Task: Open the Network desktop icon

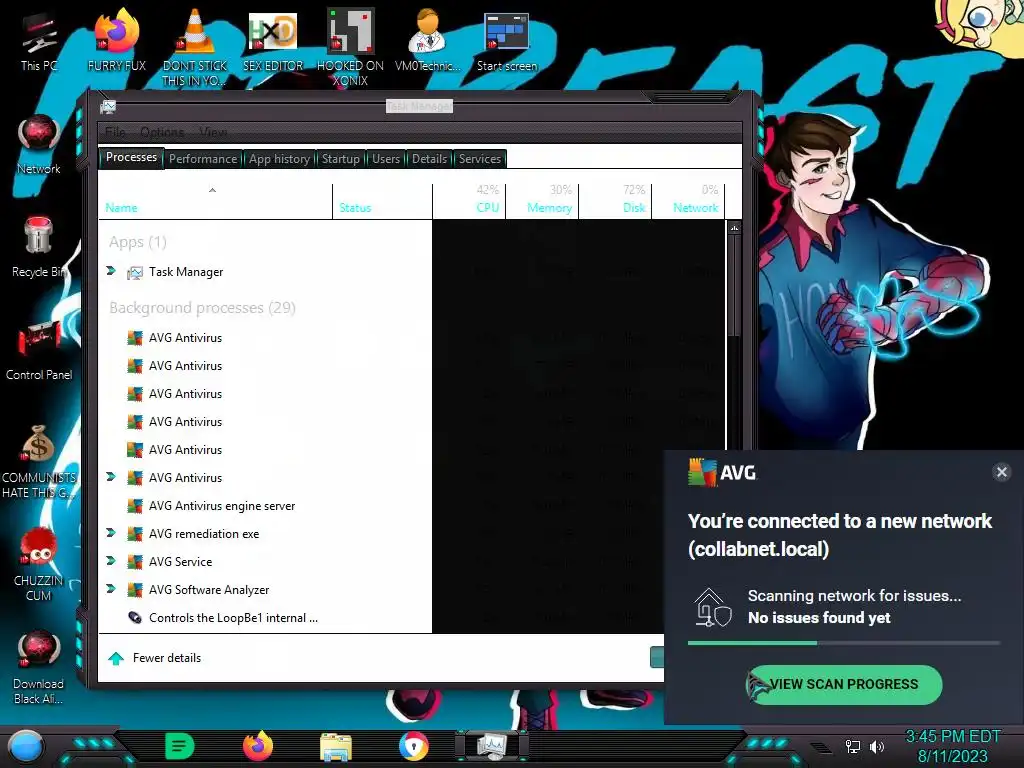Action: click(x=39, y=144)
